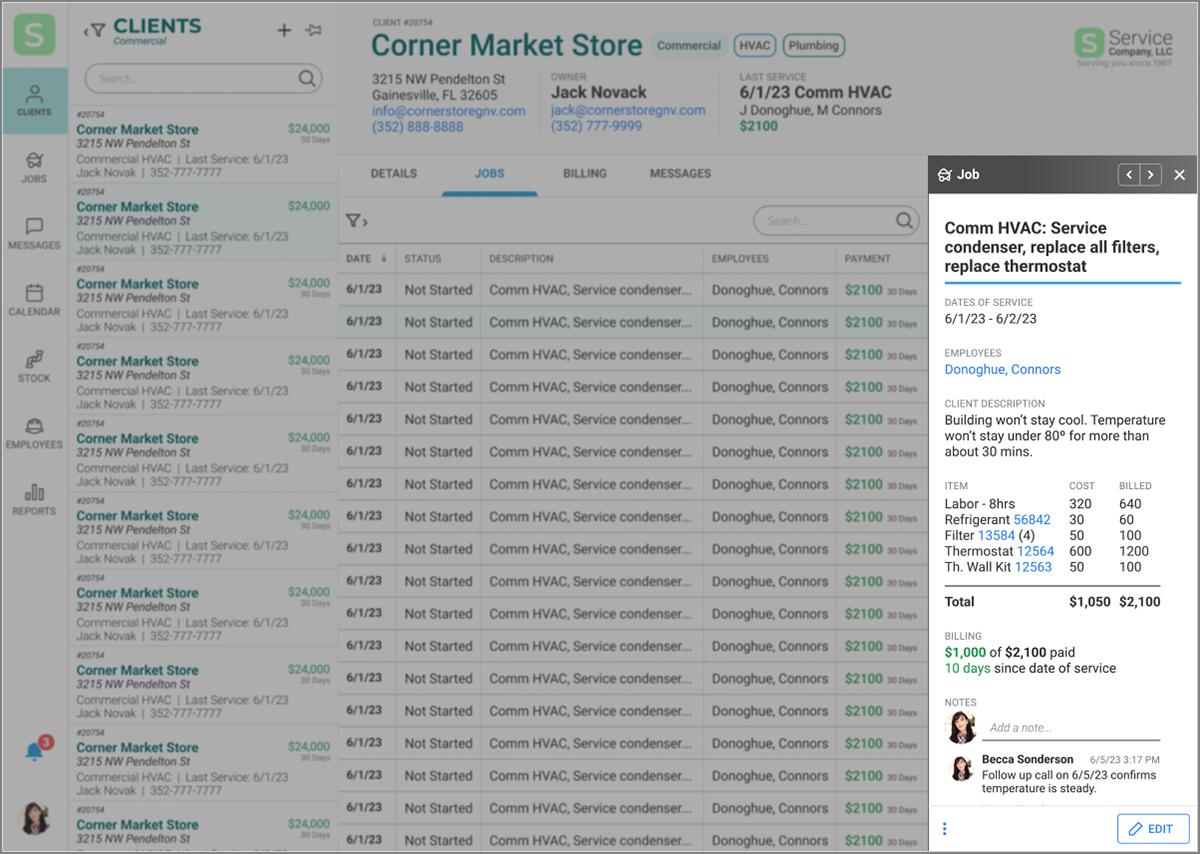Open more options at Job panel bottom
The image size is (1200, 854).
coord(945,829)
